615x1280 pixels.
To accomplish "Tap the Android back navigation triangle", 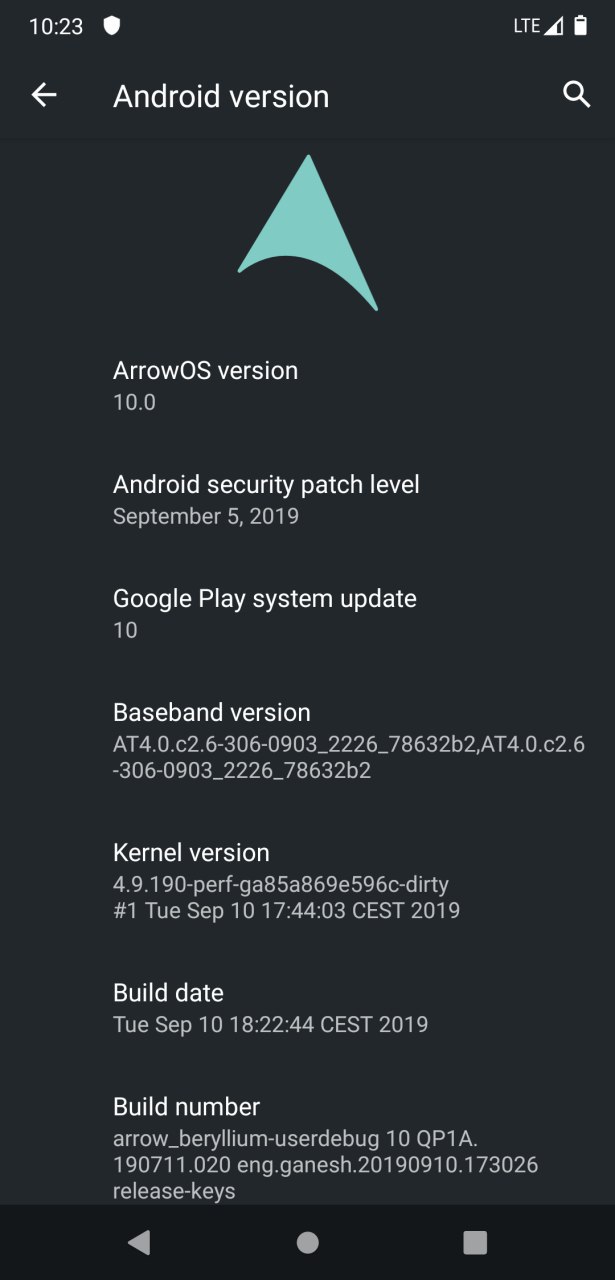I will tap(139, 1242).
